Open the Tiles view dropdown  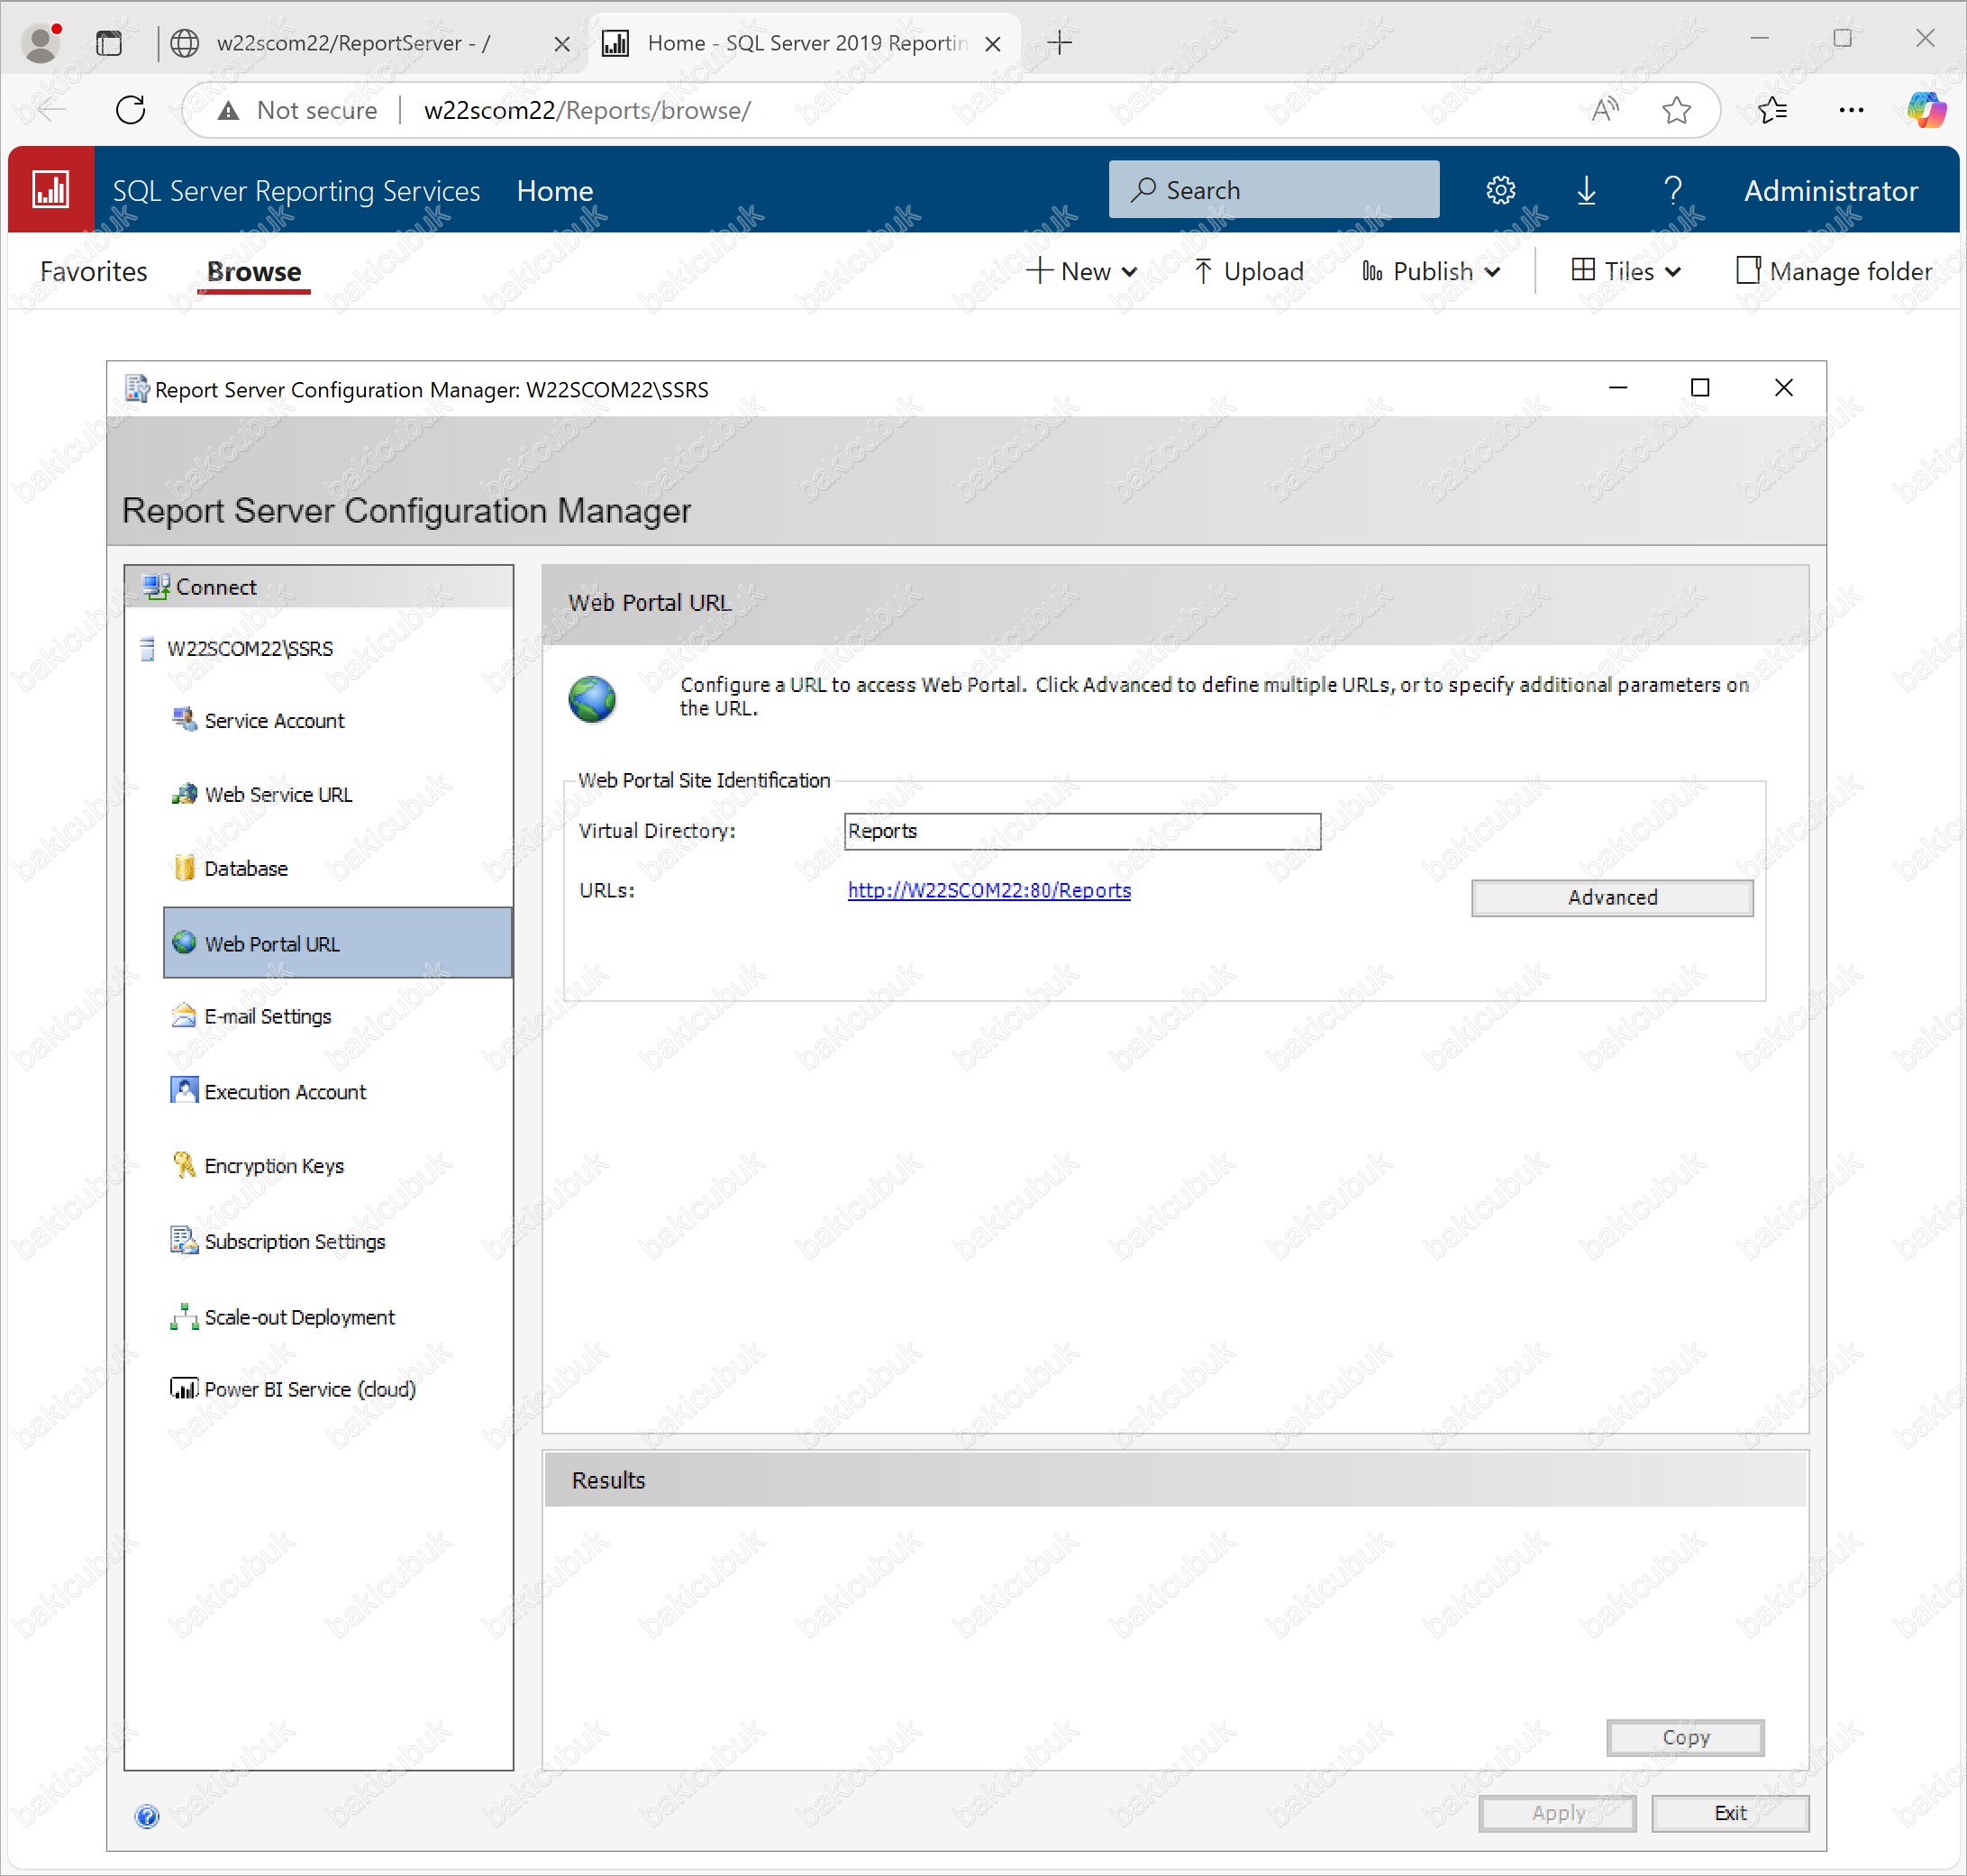[1626, 271]
